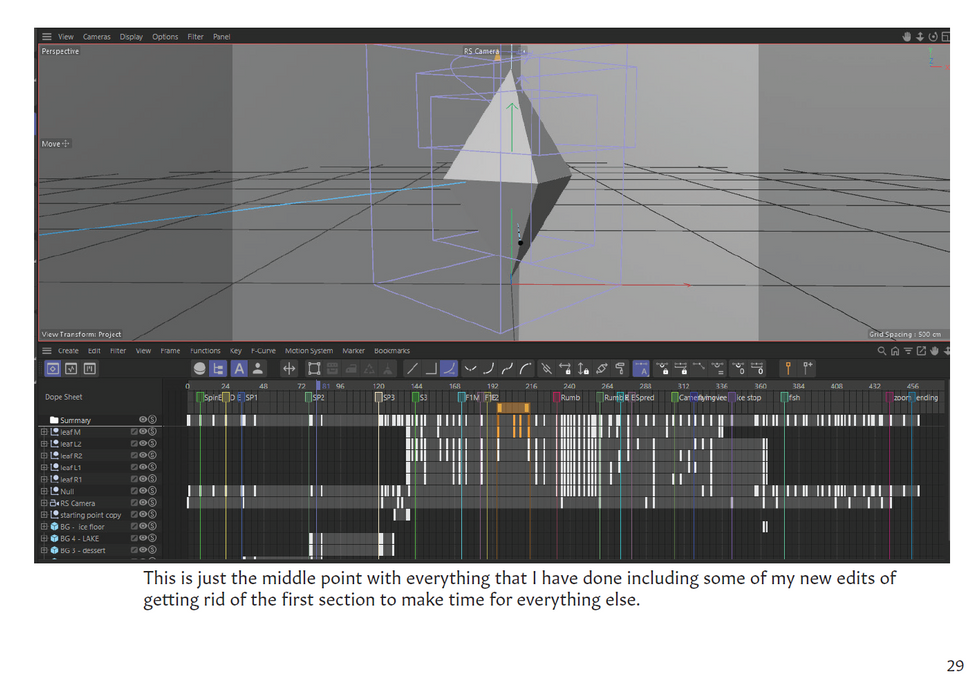Click the paint roller icon in toolbar
This screenshot has height=683, width=979.
[x=620, y=369]
